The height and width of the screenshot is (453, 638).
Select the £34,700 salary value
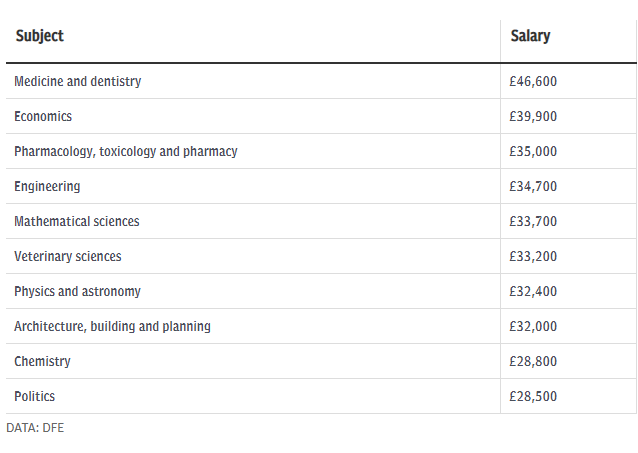(533, 186)
